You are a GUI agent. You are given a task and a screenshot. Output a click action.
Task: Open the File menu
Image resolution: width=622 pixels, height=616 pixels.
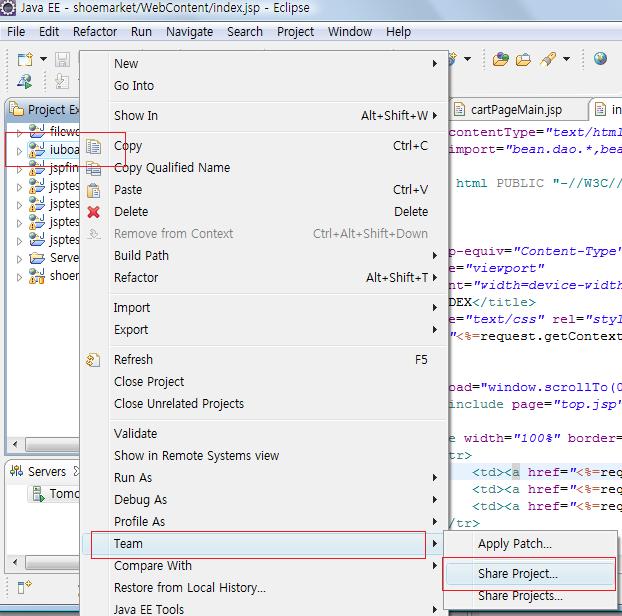click(16, 32)
